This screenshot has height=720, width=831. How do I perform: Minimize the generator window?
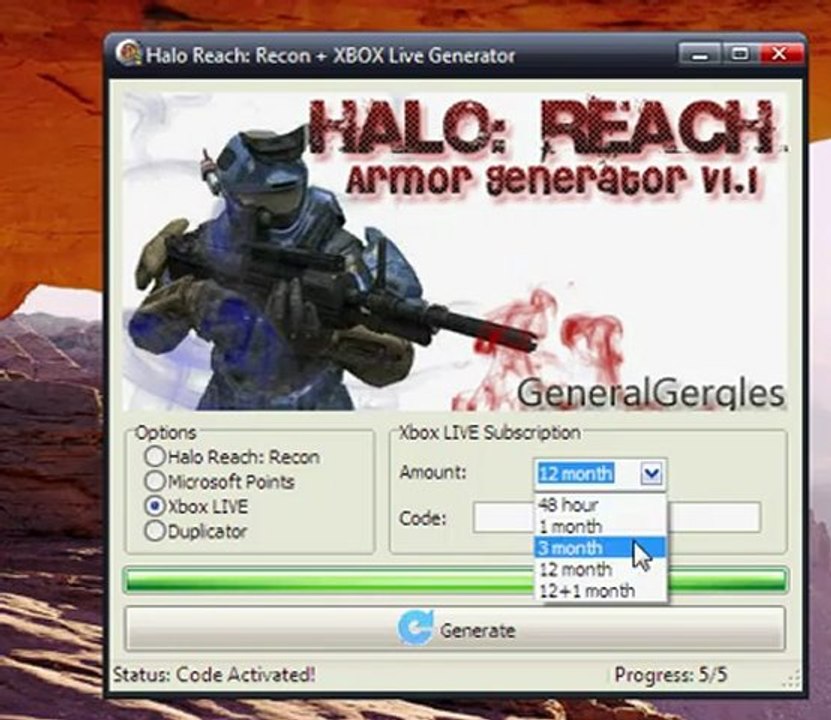[x=700, y=54]
